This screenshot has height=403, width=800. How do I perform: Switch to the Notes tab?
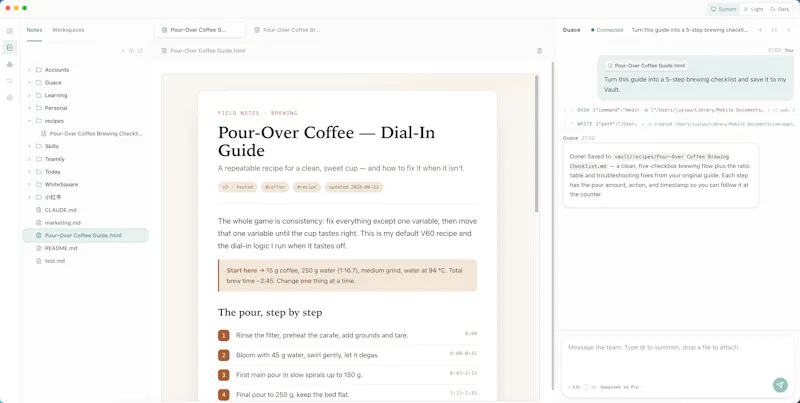34,30
